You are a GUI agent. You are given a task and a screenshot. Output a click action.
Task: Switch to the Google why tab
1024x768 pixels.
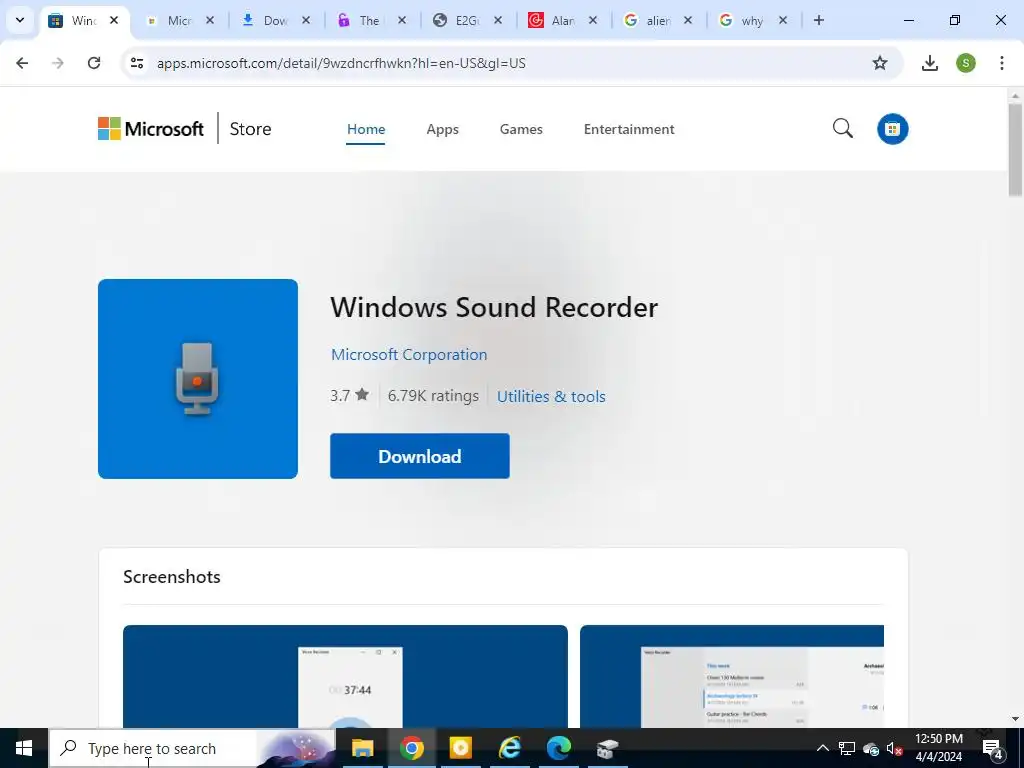point(752,21)
